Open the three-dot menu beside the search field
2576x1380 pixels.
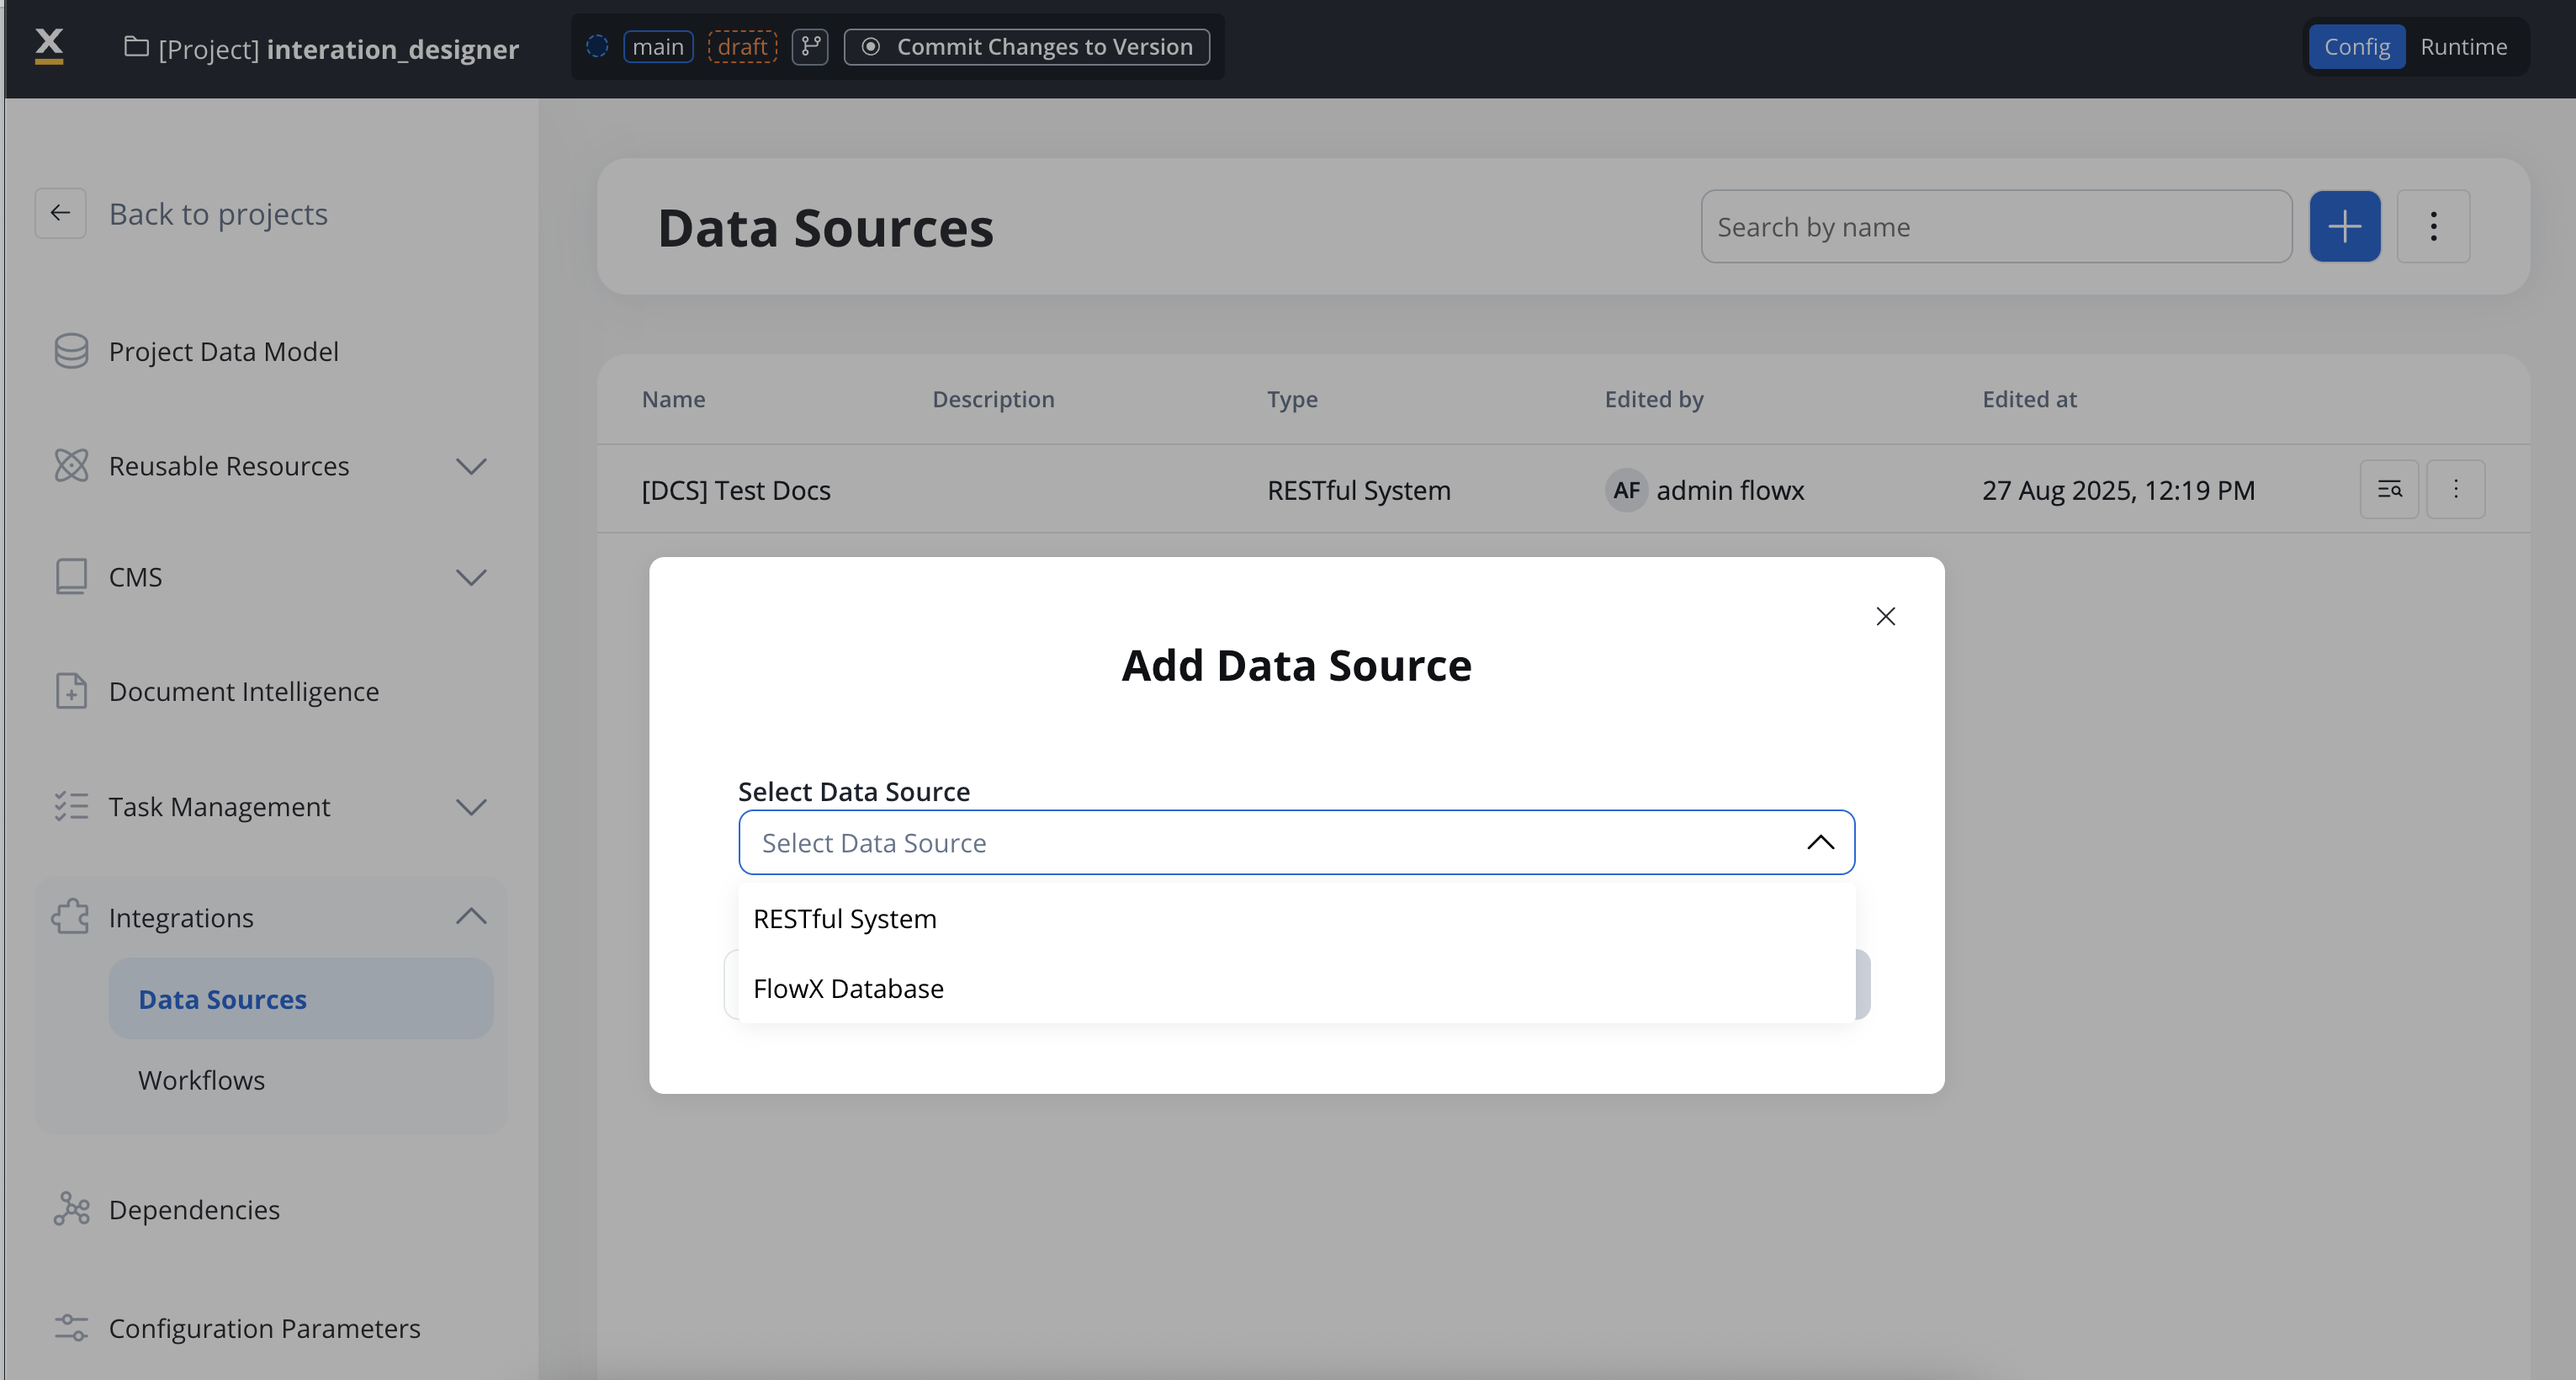pos(2433,227)
